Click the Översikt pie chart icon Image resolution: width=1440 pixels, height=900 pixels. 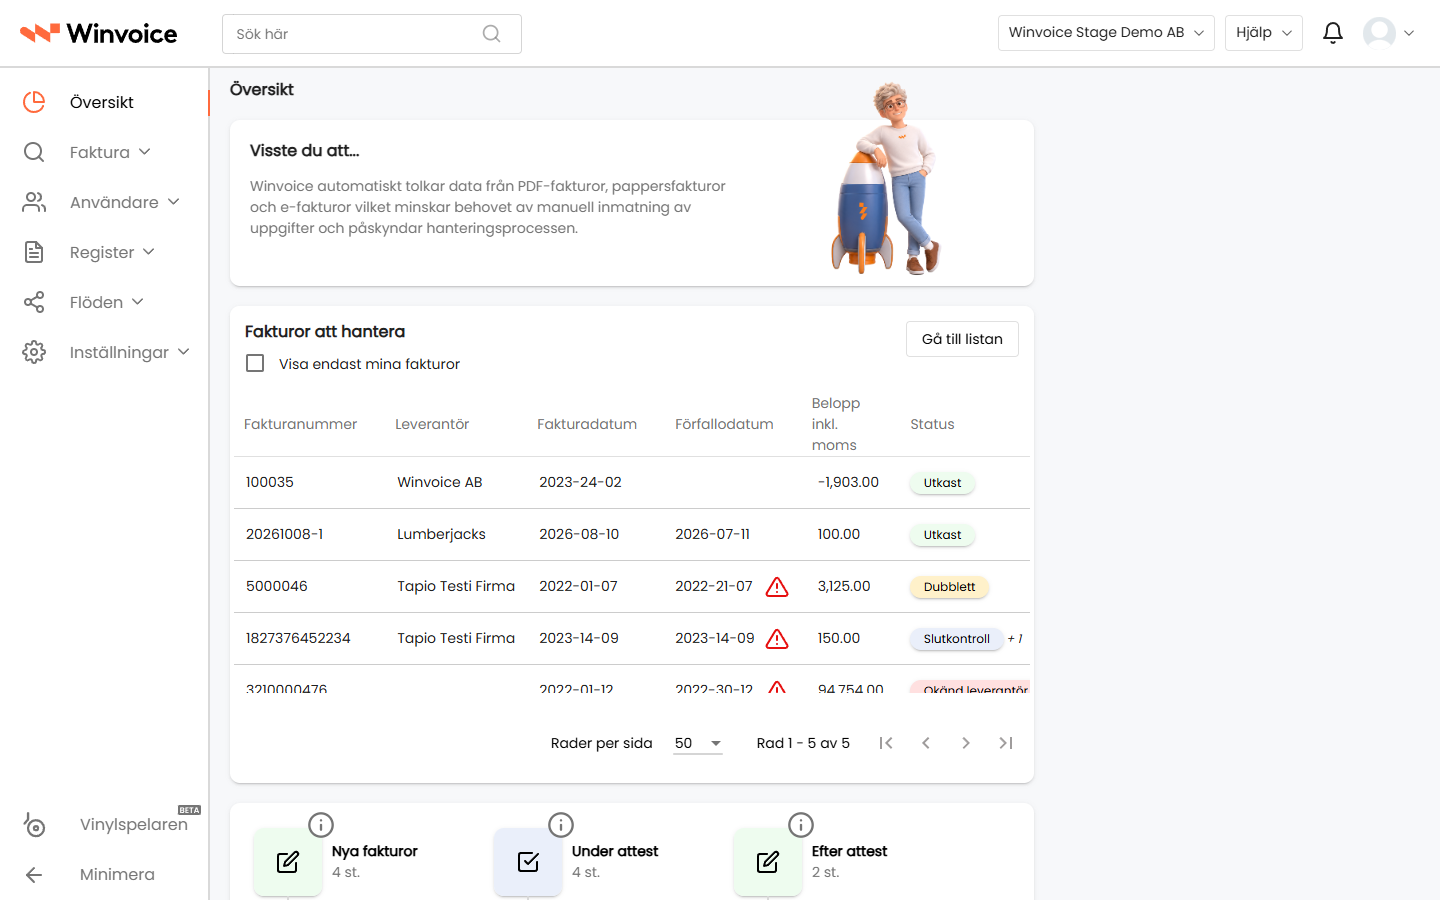34,102
